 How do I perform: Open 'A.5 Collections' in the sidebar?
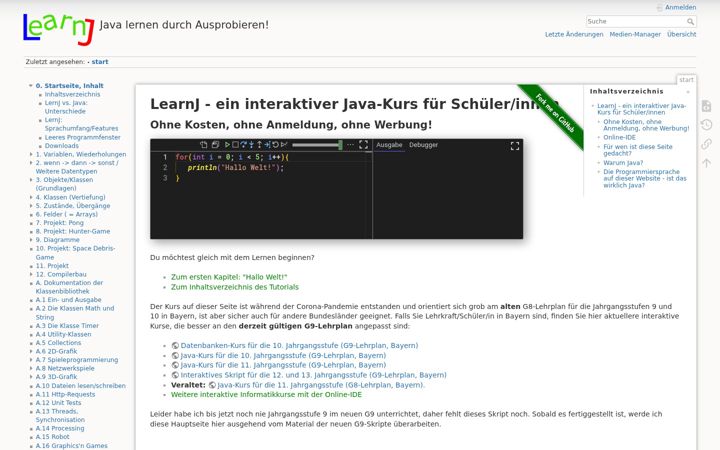coord(58,343)
